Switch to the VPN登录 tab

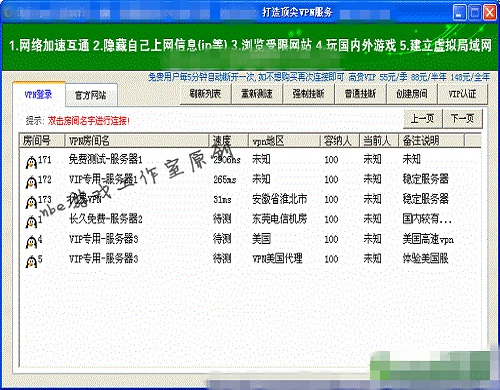(x=39, y=95)
